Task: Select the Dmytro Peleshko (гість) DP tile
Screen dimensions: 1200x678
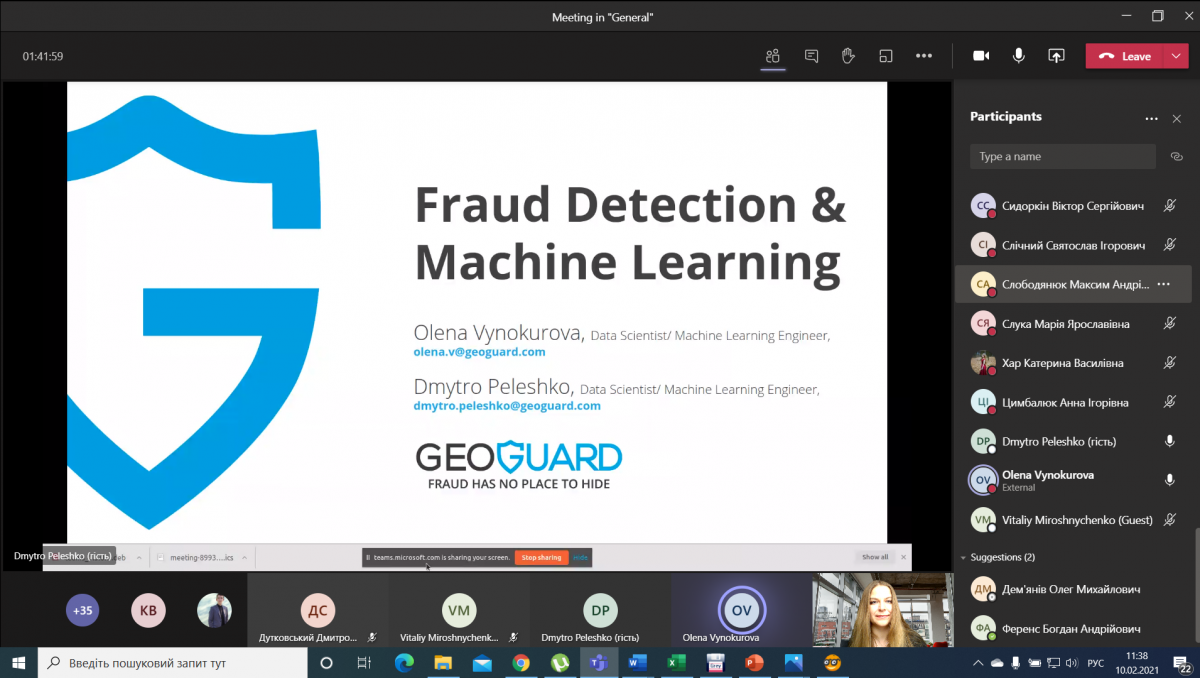Action: coord(600,611)
